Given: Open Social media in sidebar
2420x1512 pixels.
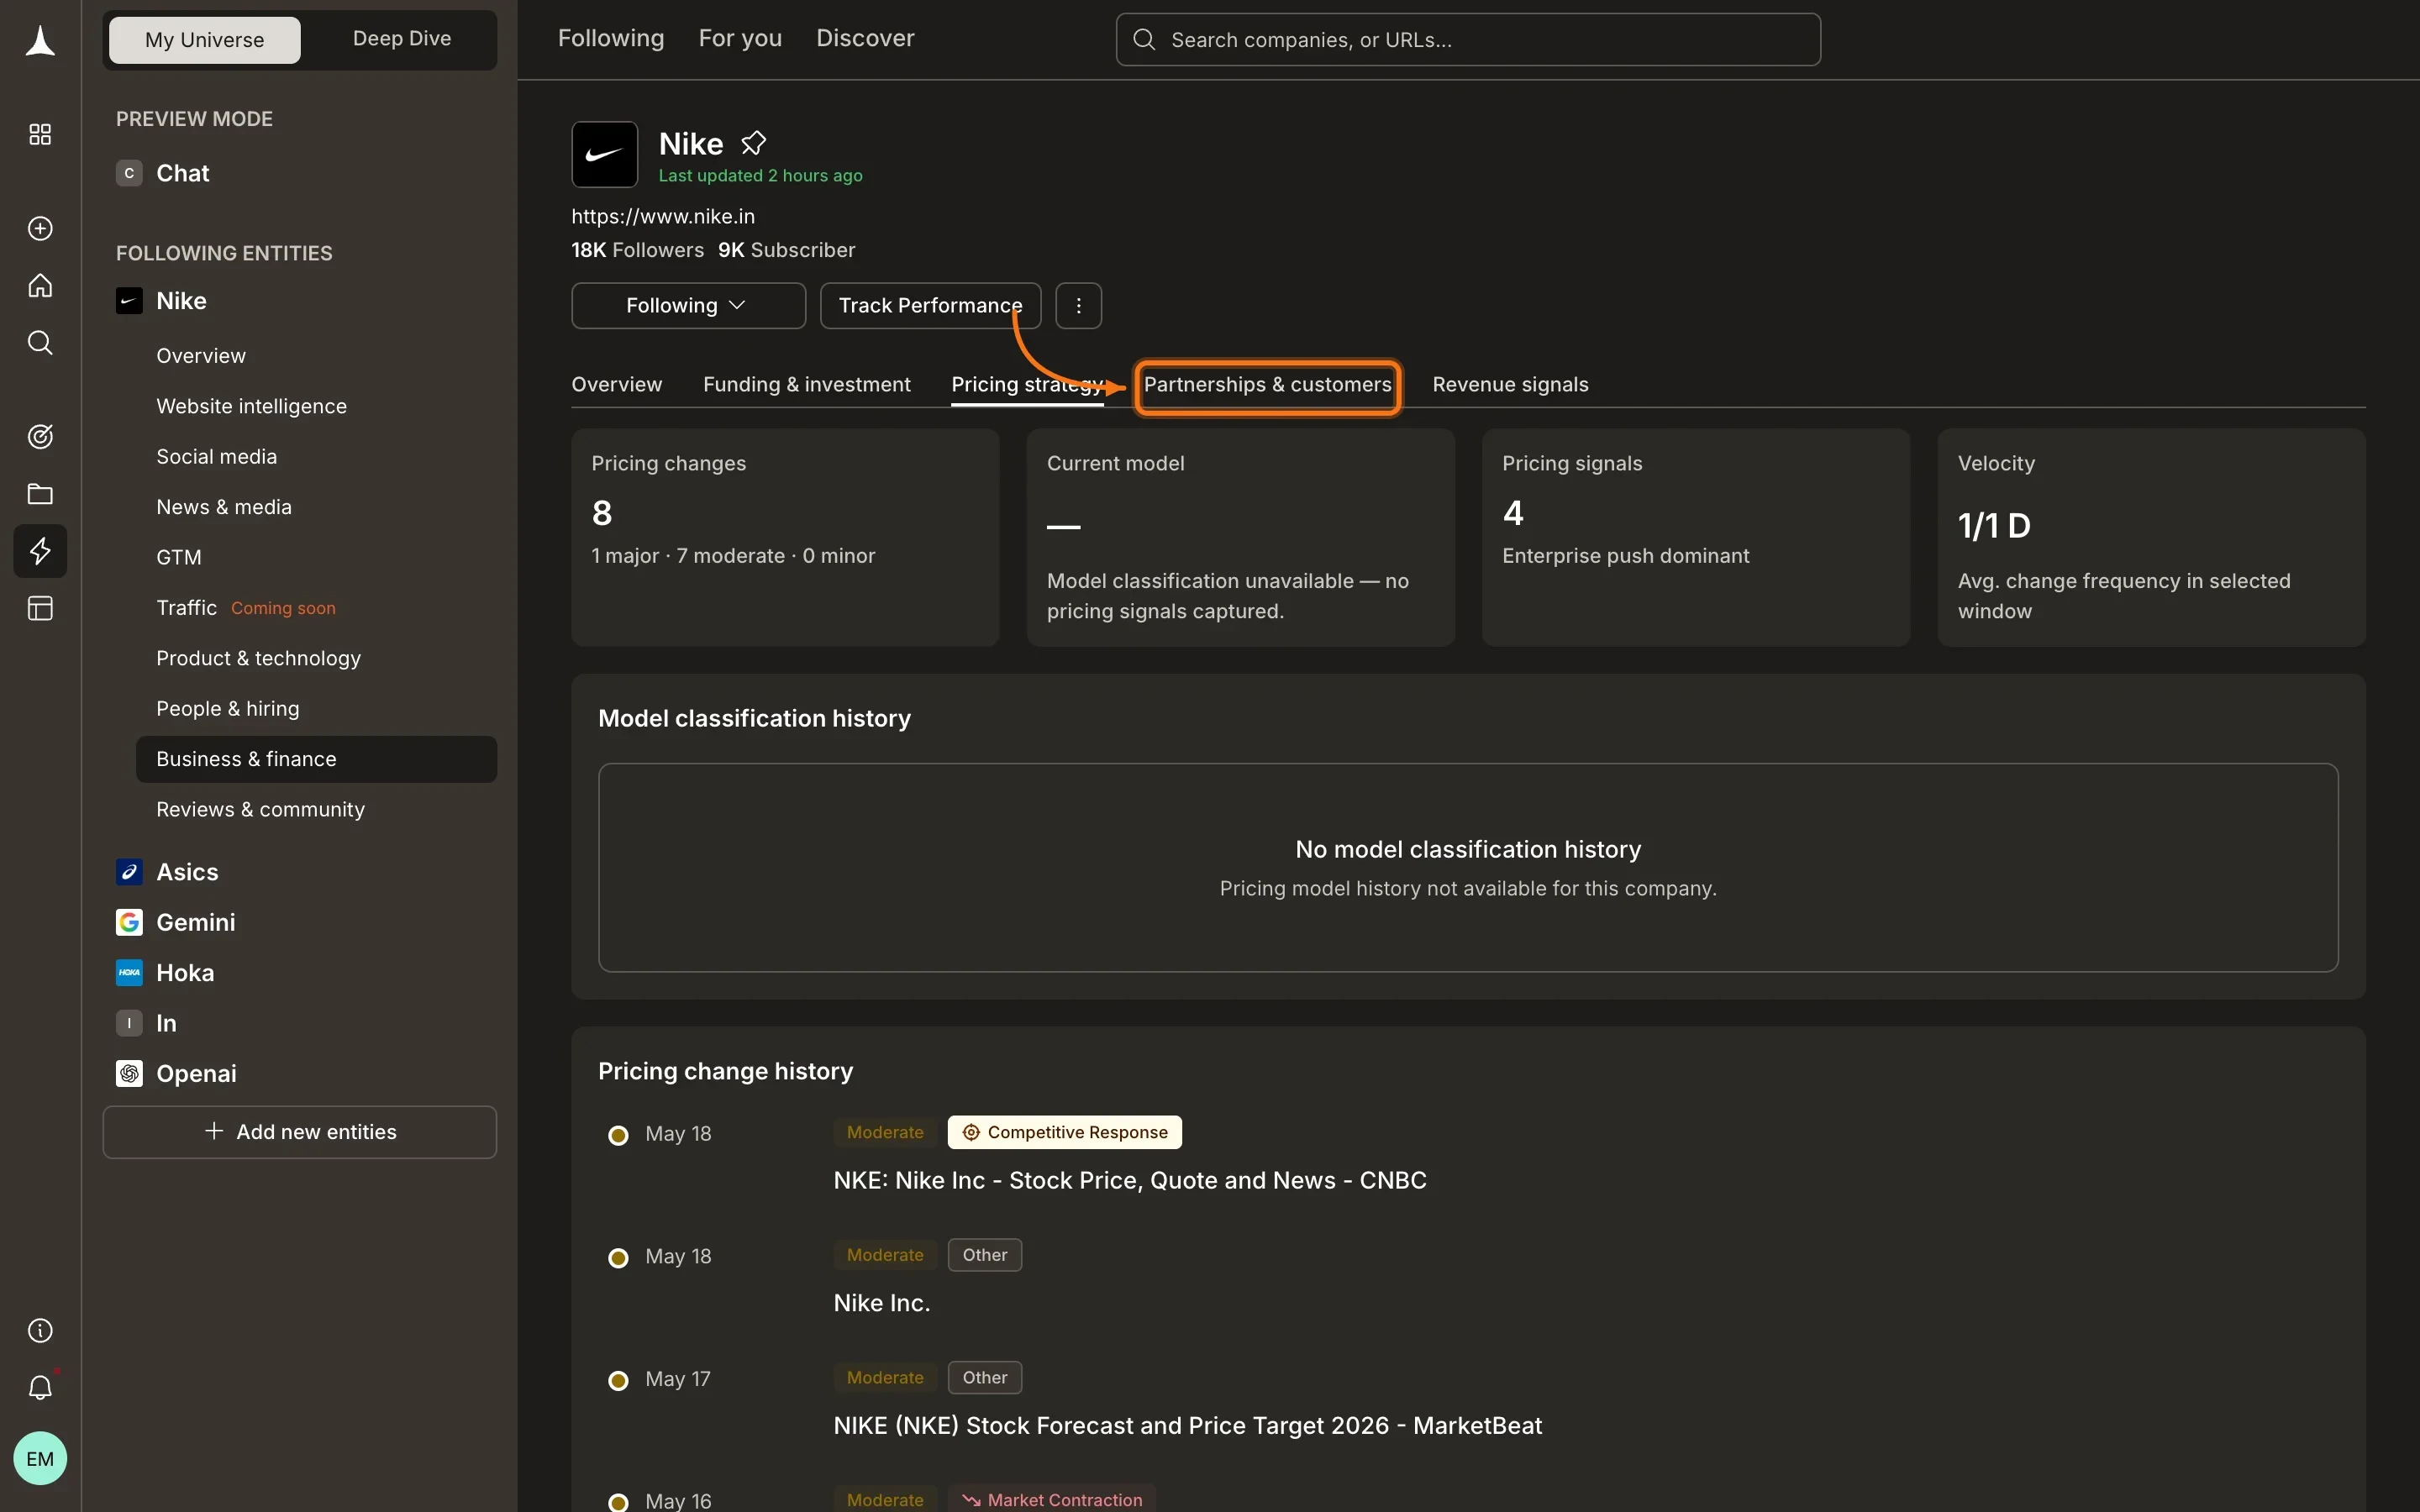Looking at the screenshot, I should pyautogui.click(x=216, y=456).
